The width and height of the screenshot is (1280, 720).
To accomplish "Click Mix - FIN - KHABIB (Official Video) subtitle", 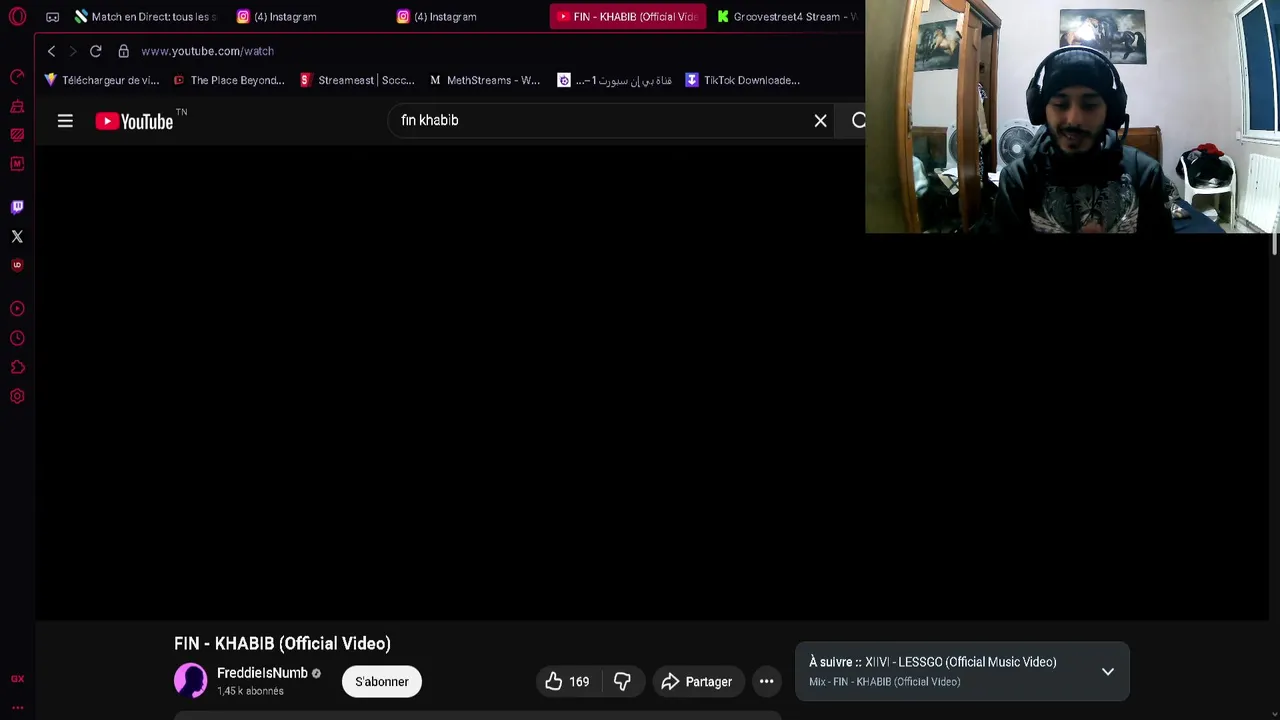I will [884, 682].
